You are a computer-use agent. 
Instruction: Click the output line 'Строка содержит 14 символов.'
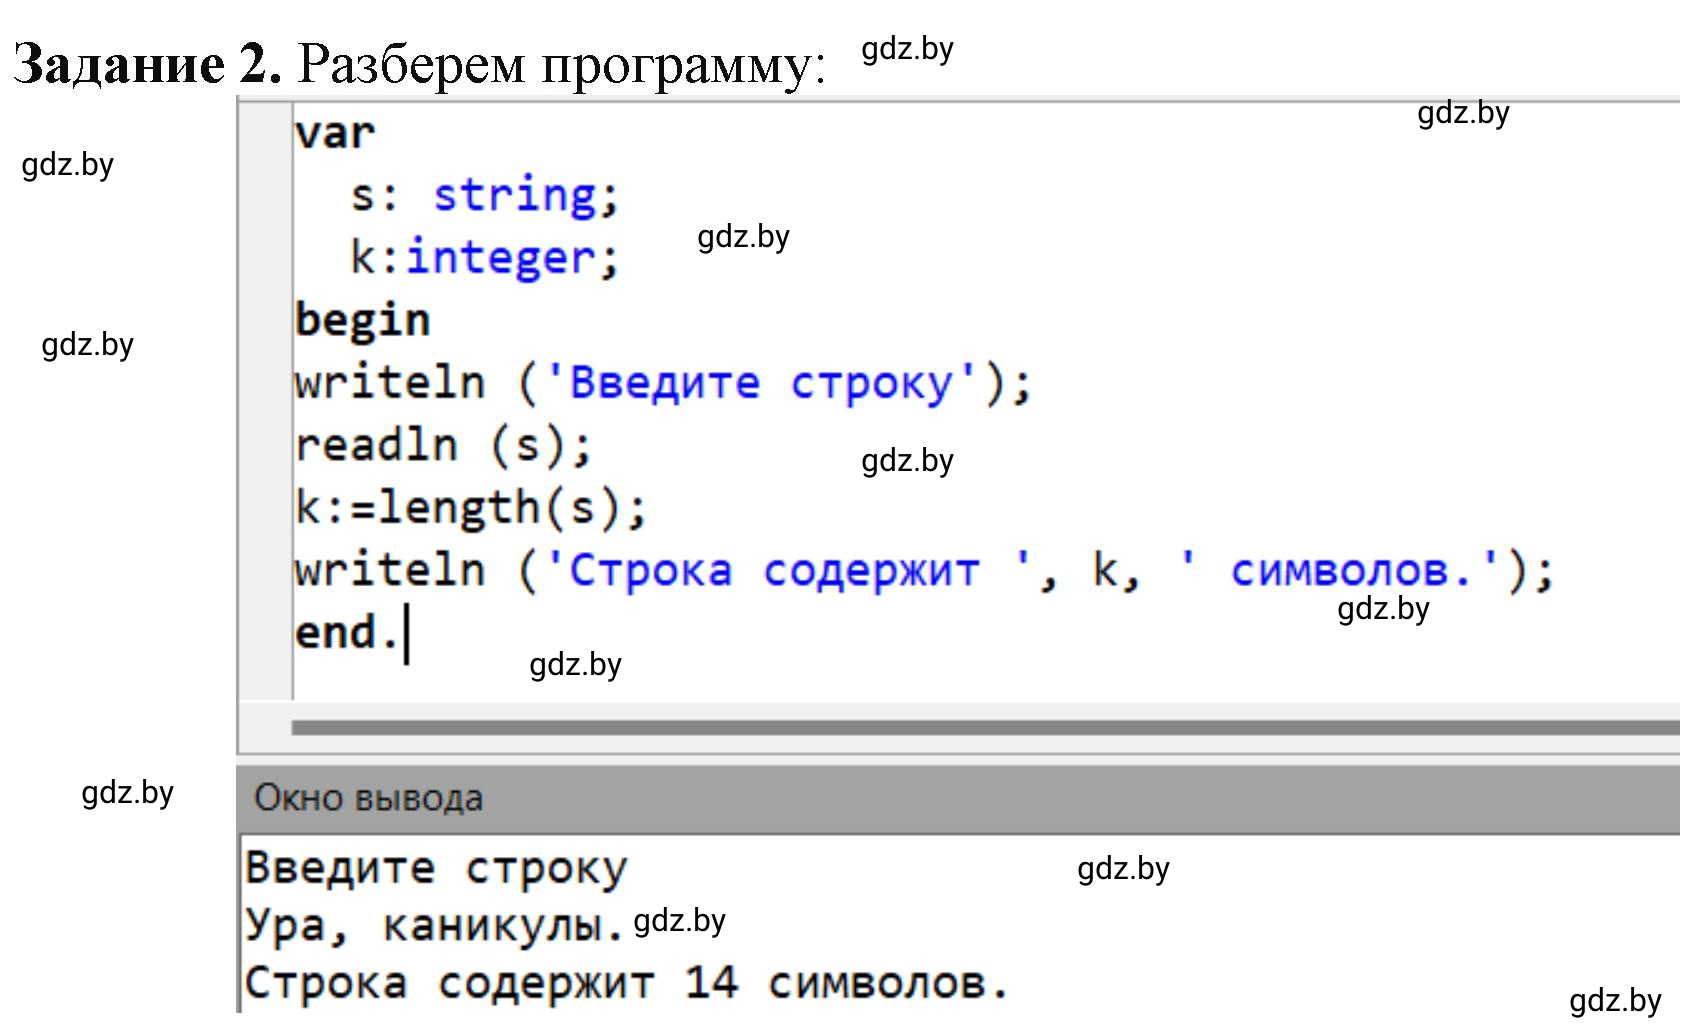tap(627, 984)
